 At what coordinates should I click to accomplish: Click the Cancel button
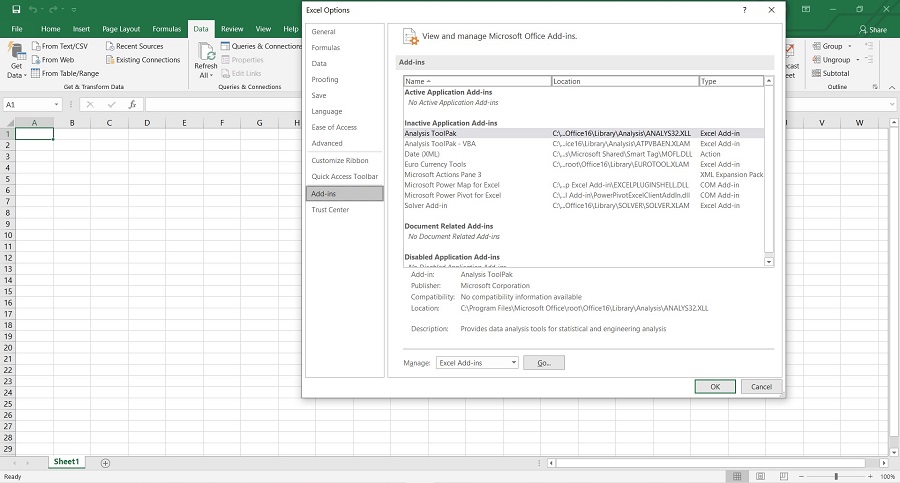(x=761, y=386)
